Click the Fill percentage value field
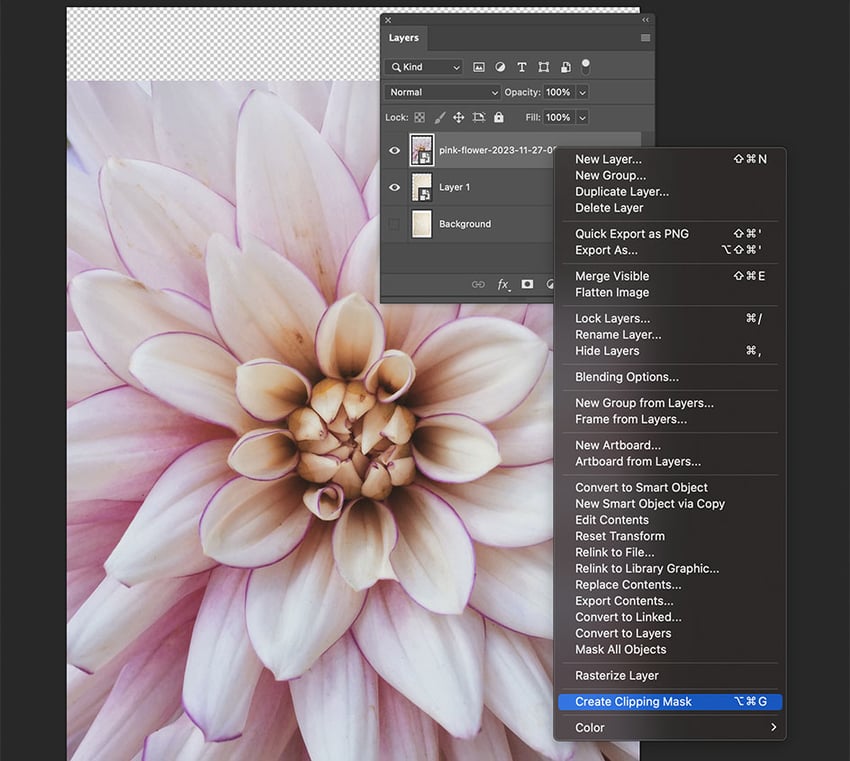The image size is (850, 761). [558, 117]
